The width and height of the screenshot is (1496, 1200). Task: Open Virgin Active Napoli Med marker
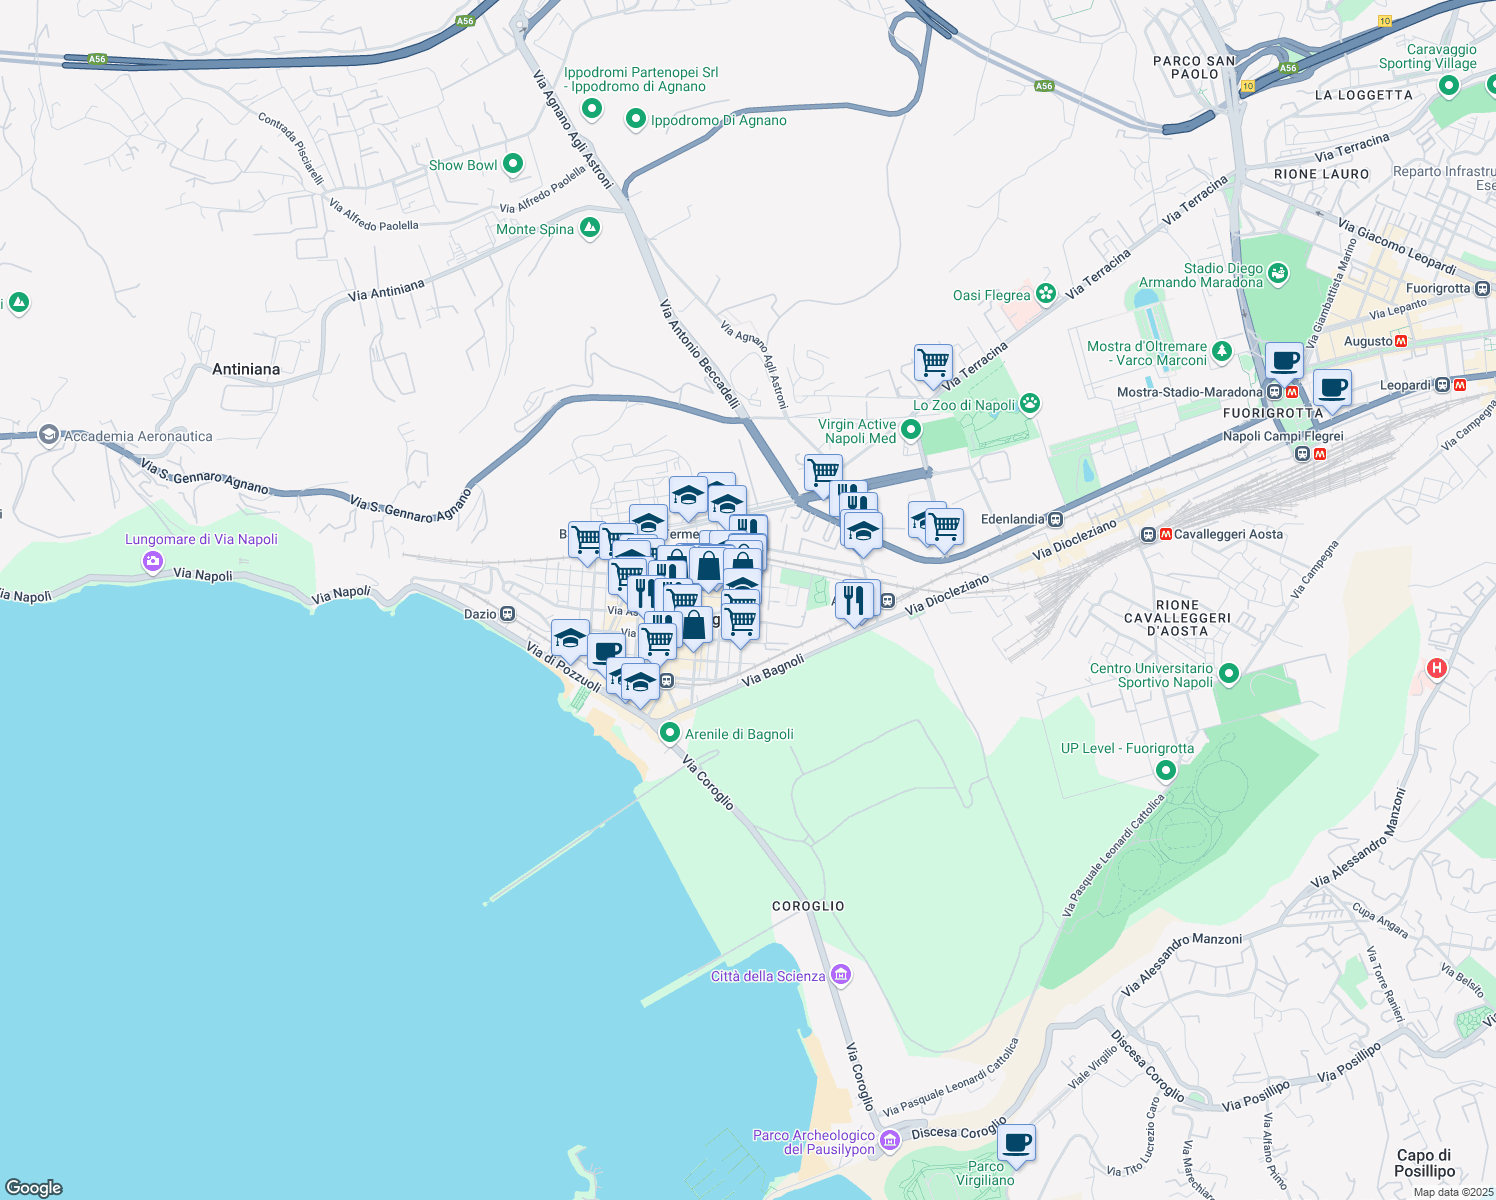tap(910, 430)
